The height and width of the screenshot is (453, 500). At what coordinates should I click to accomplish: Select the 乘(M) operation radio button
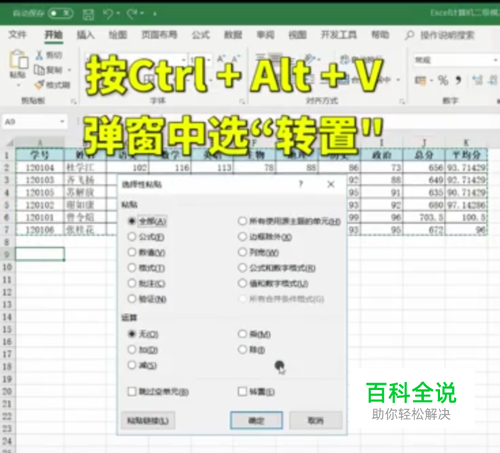point(242,334)
